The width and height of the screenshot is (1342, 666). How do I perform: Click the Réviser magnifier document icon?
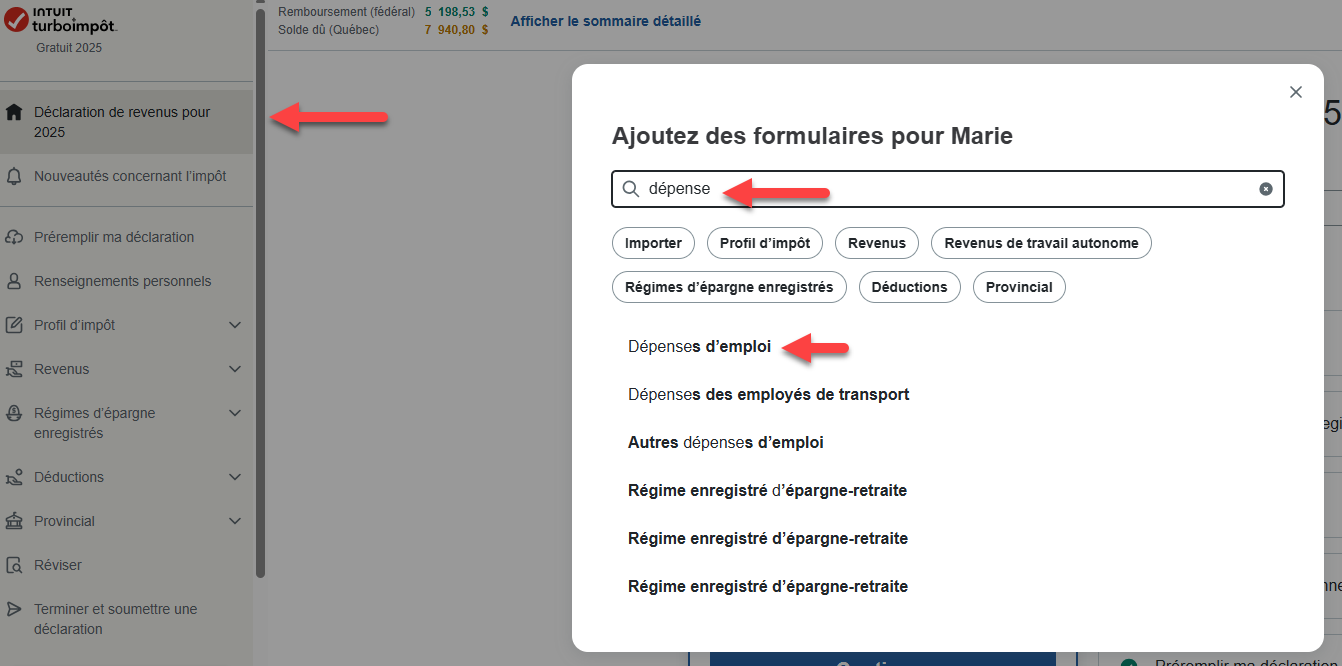pos(14,565)
